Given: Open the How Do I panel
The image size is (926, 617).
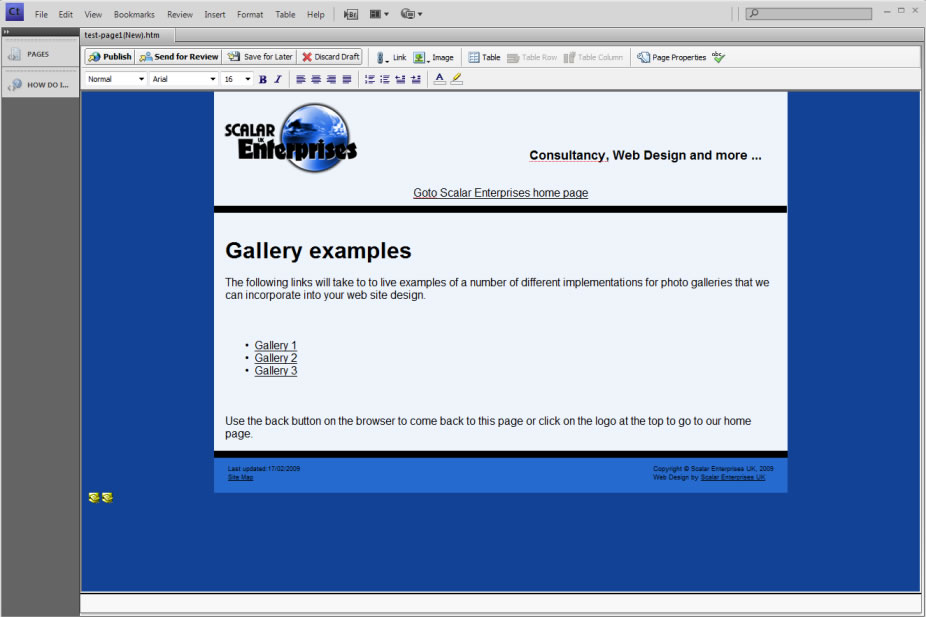Looking at the screenshot, I should coord(40,84).
